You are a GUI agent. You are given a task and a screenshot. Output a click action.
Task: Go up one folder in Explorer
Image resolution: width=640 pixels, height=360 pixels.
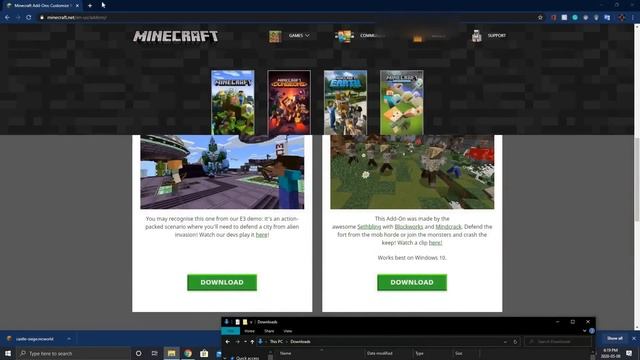pos(252,342)
